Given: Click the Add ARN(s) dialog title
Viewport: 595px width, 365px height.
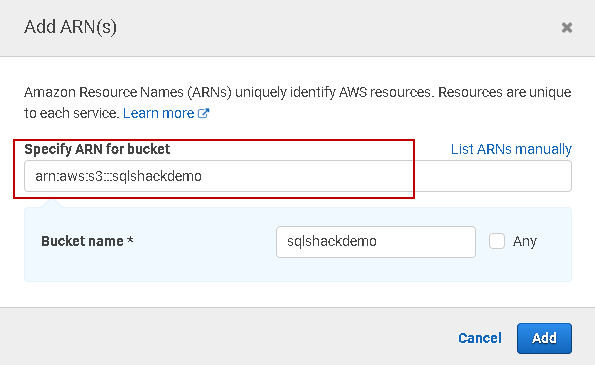Looking at the screenshot, I should 71,27.
